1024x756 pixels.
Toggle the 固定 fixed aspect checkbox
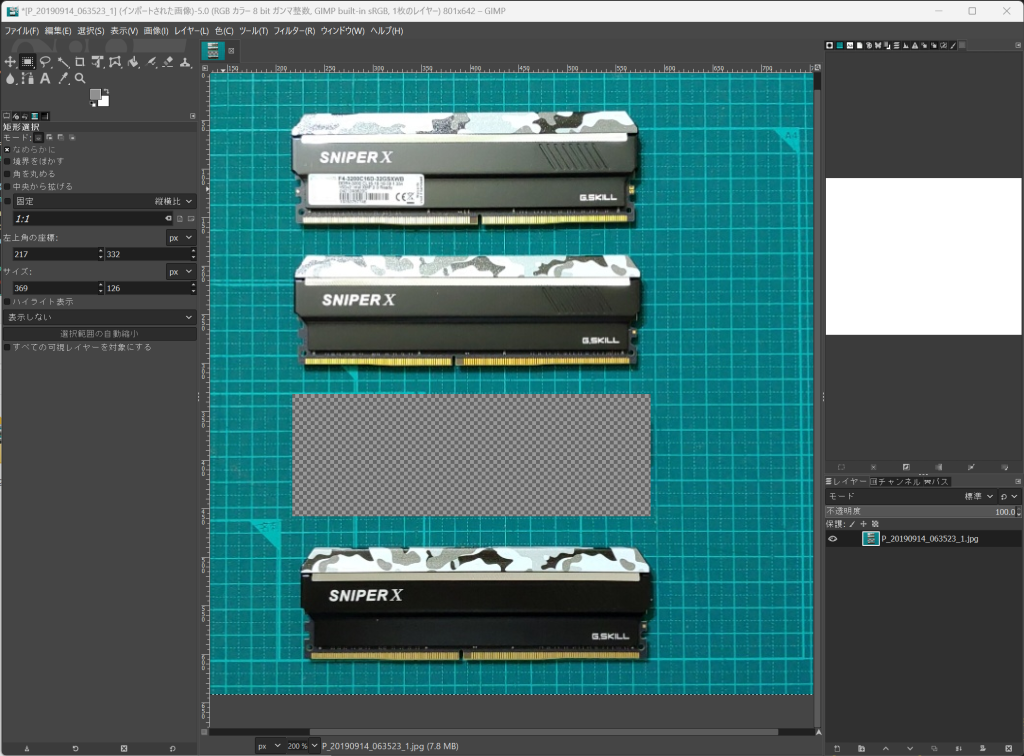click(8, 201)
